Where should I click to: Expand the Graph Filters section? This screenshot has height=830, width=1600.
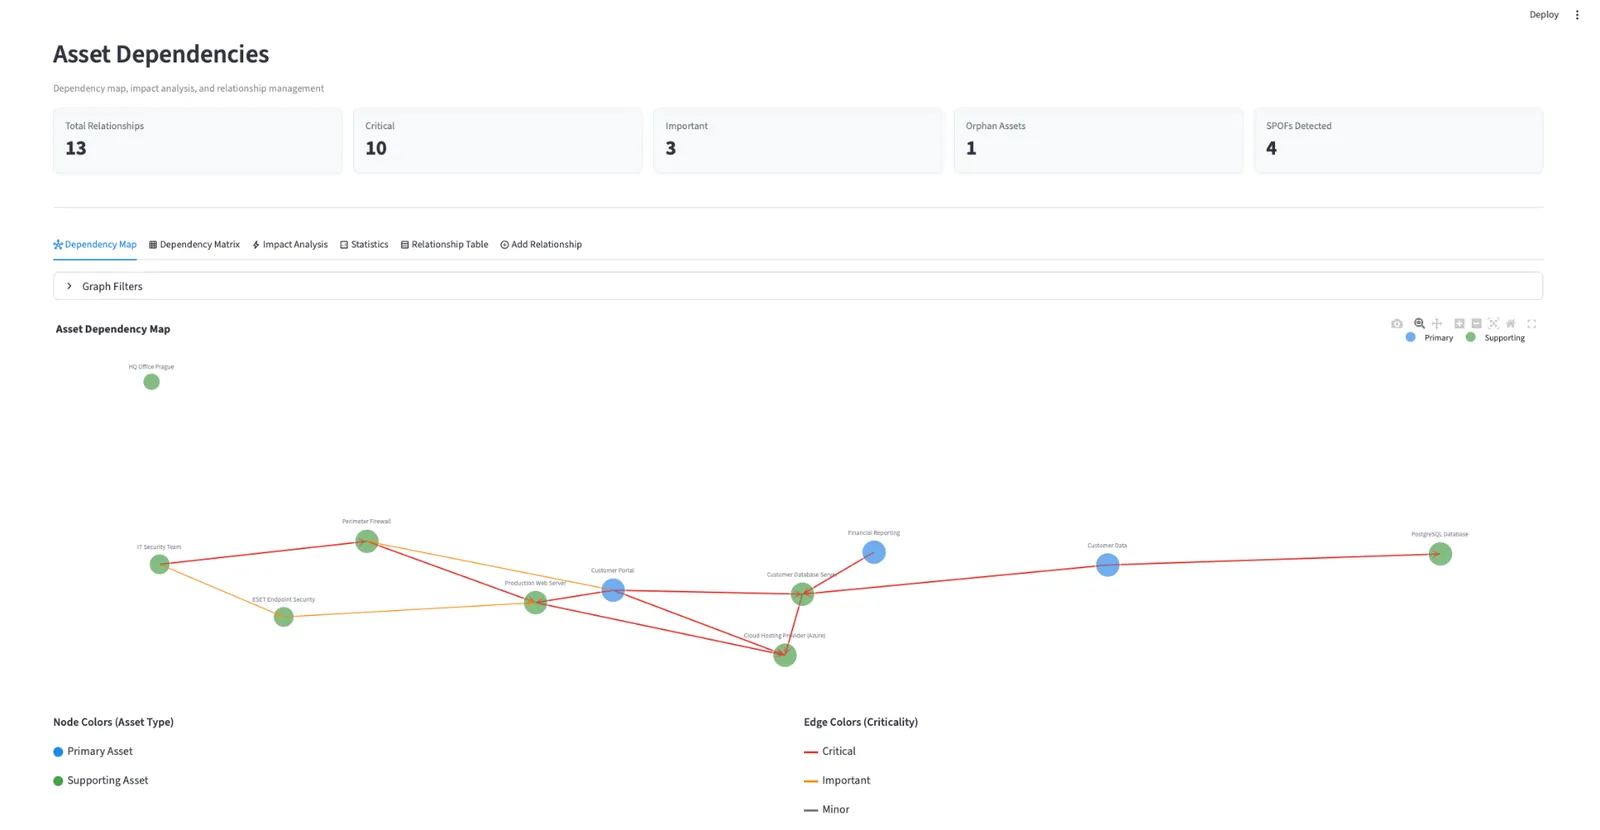coord(798,286)
